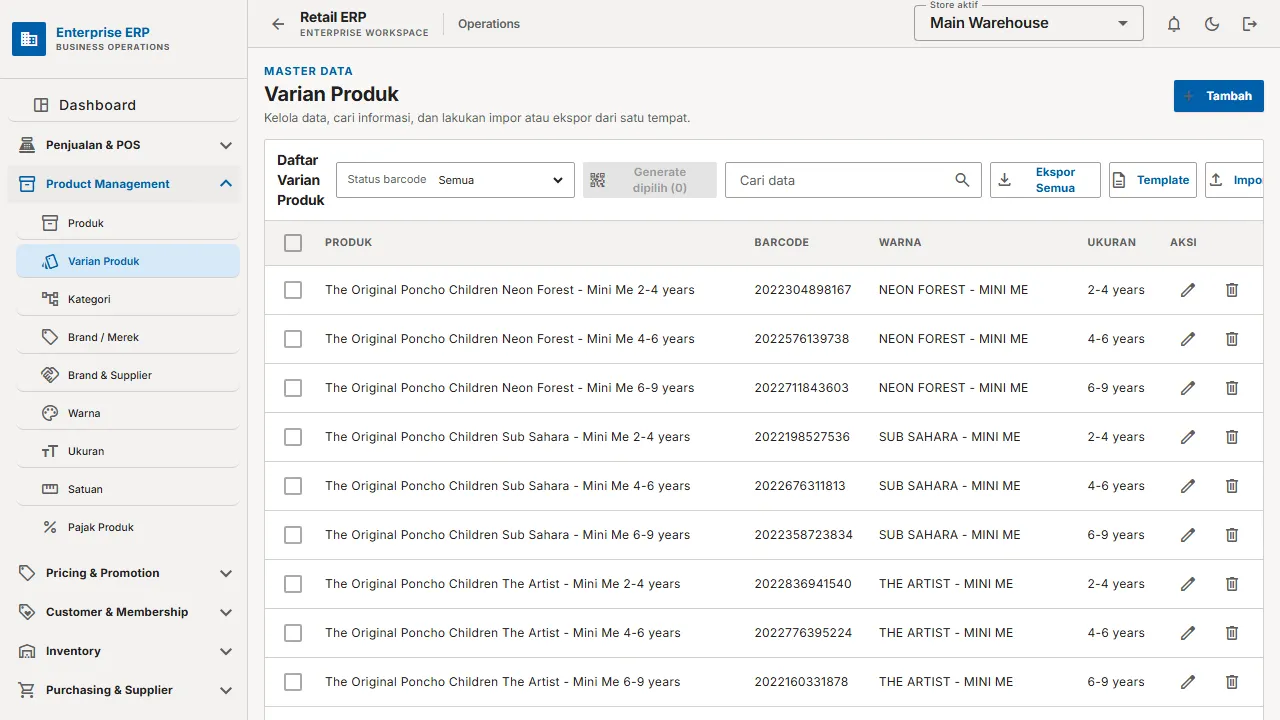Click the back arrow next to Retail ERP
The height and width of the screenshot is (720, 1280).
pos(278,24)
